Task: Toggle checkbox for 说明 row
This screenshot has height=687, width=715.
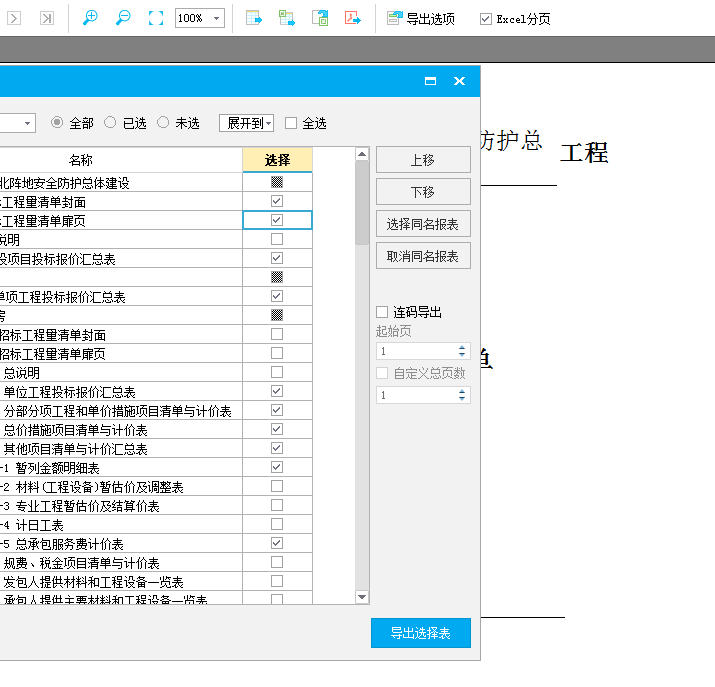Action: click(277, 239)
